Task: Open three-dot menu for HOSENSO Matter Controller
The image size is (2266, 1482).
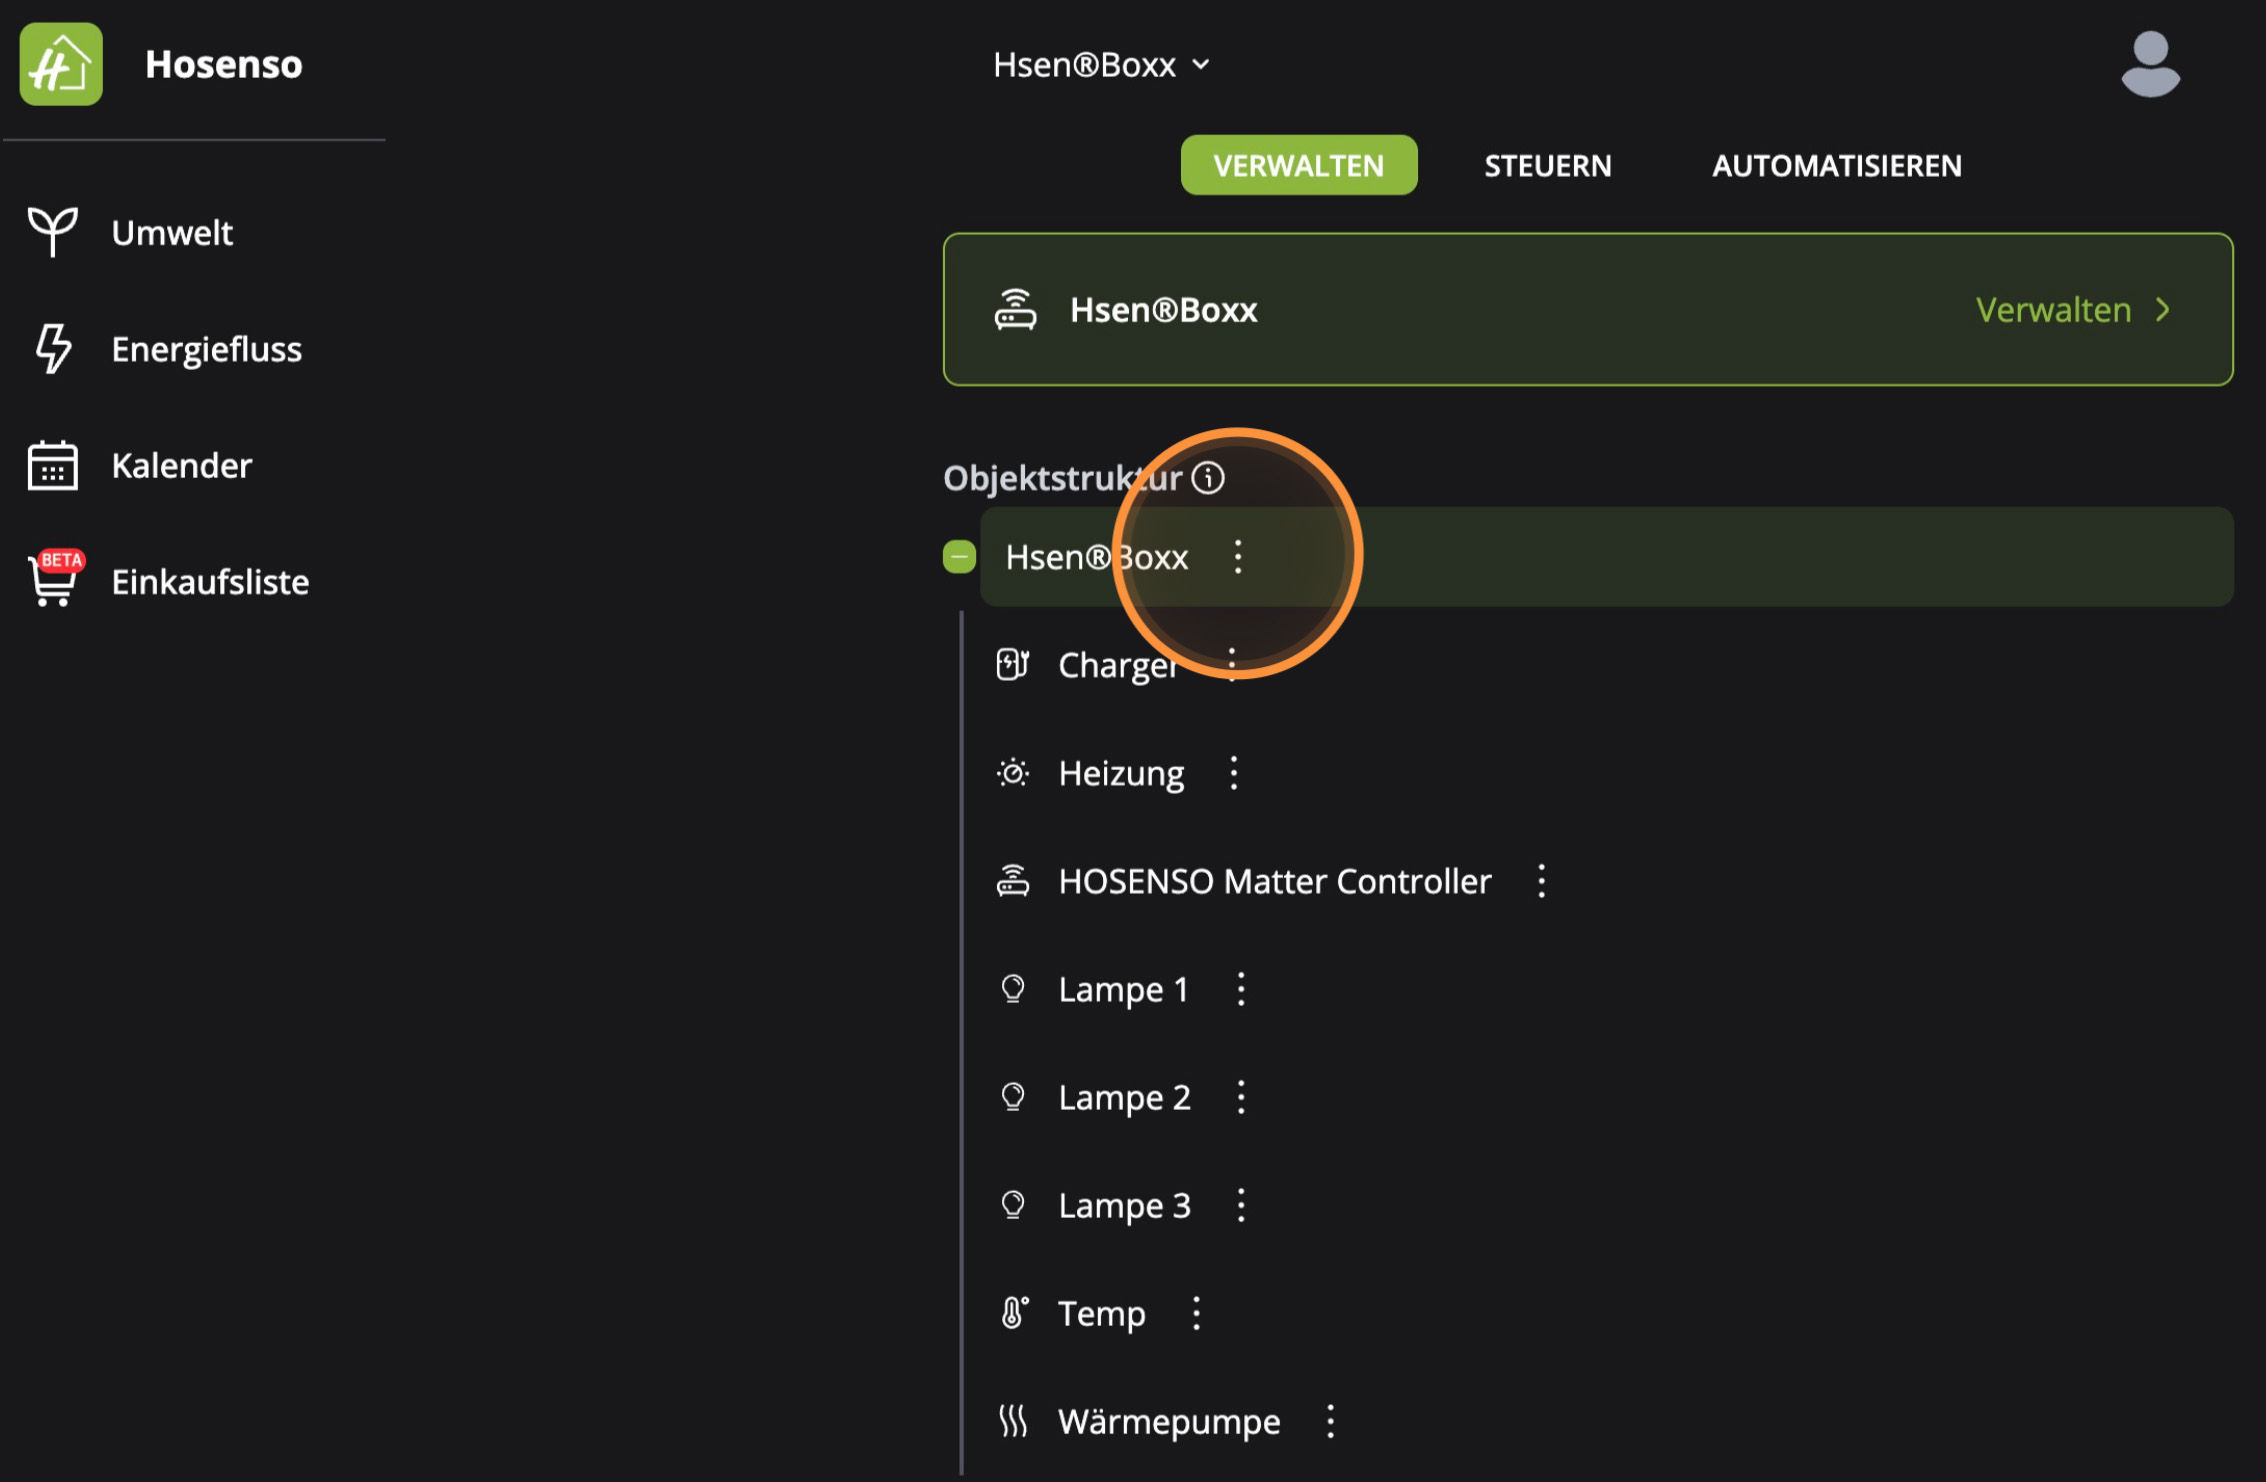Action: pos(1541,881)
